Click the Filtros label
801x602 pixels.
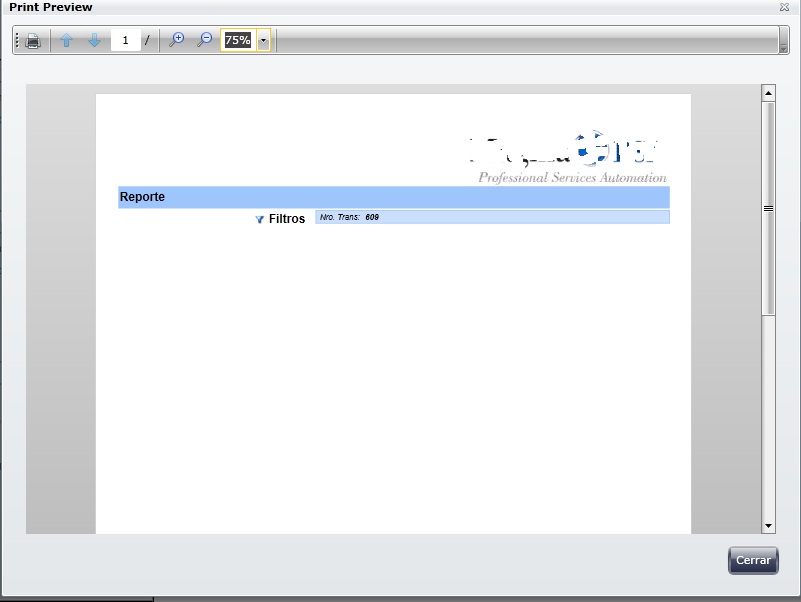tap(287, 219)
